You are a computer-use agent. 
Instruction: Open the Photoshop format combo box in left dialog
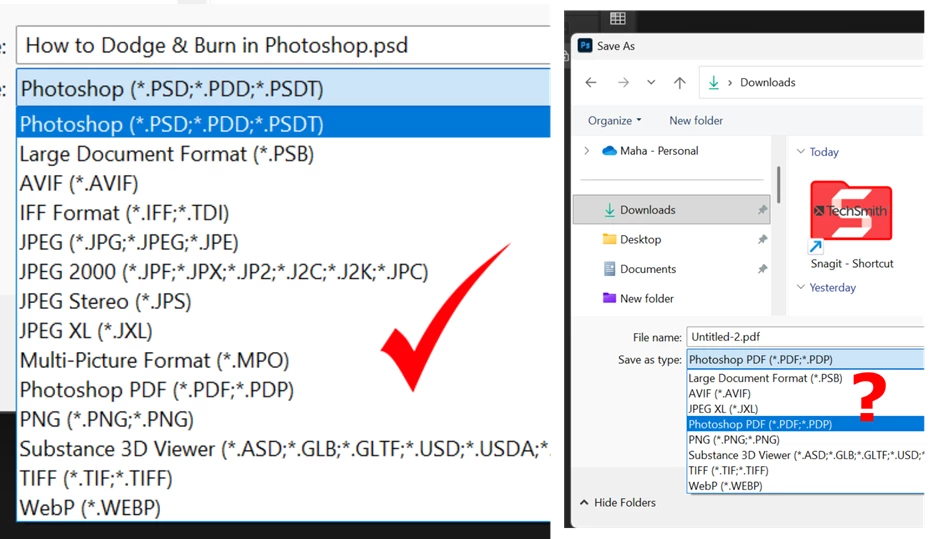(283, 88)
